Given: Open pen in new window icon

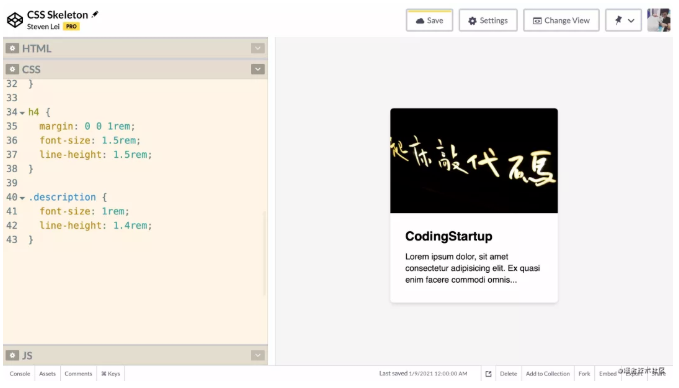Looking at the screenshot, I should [x=488, y=374].
